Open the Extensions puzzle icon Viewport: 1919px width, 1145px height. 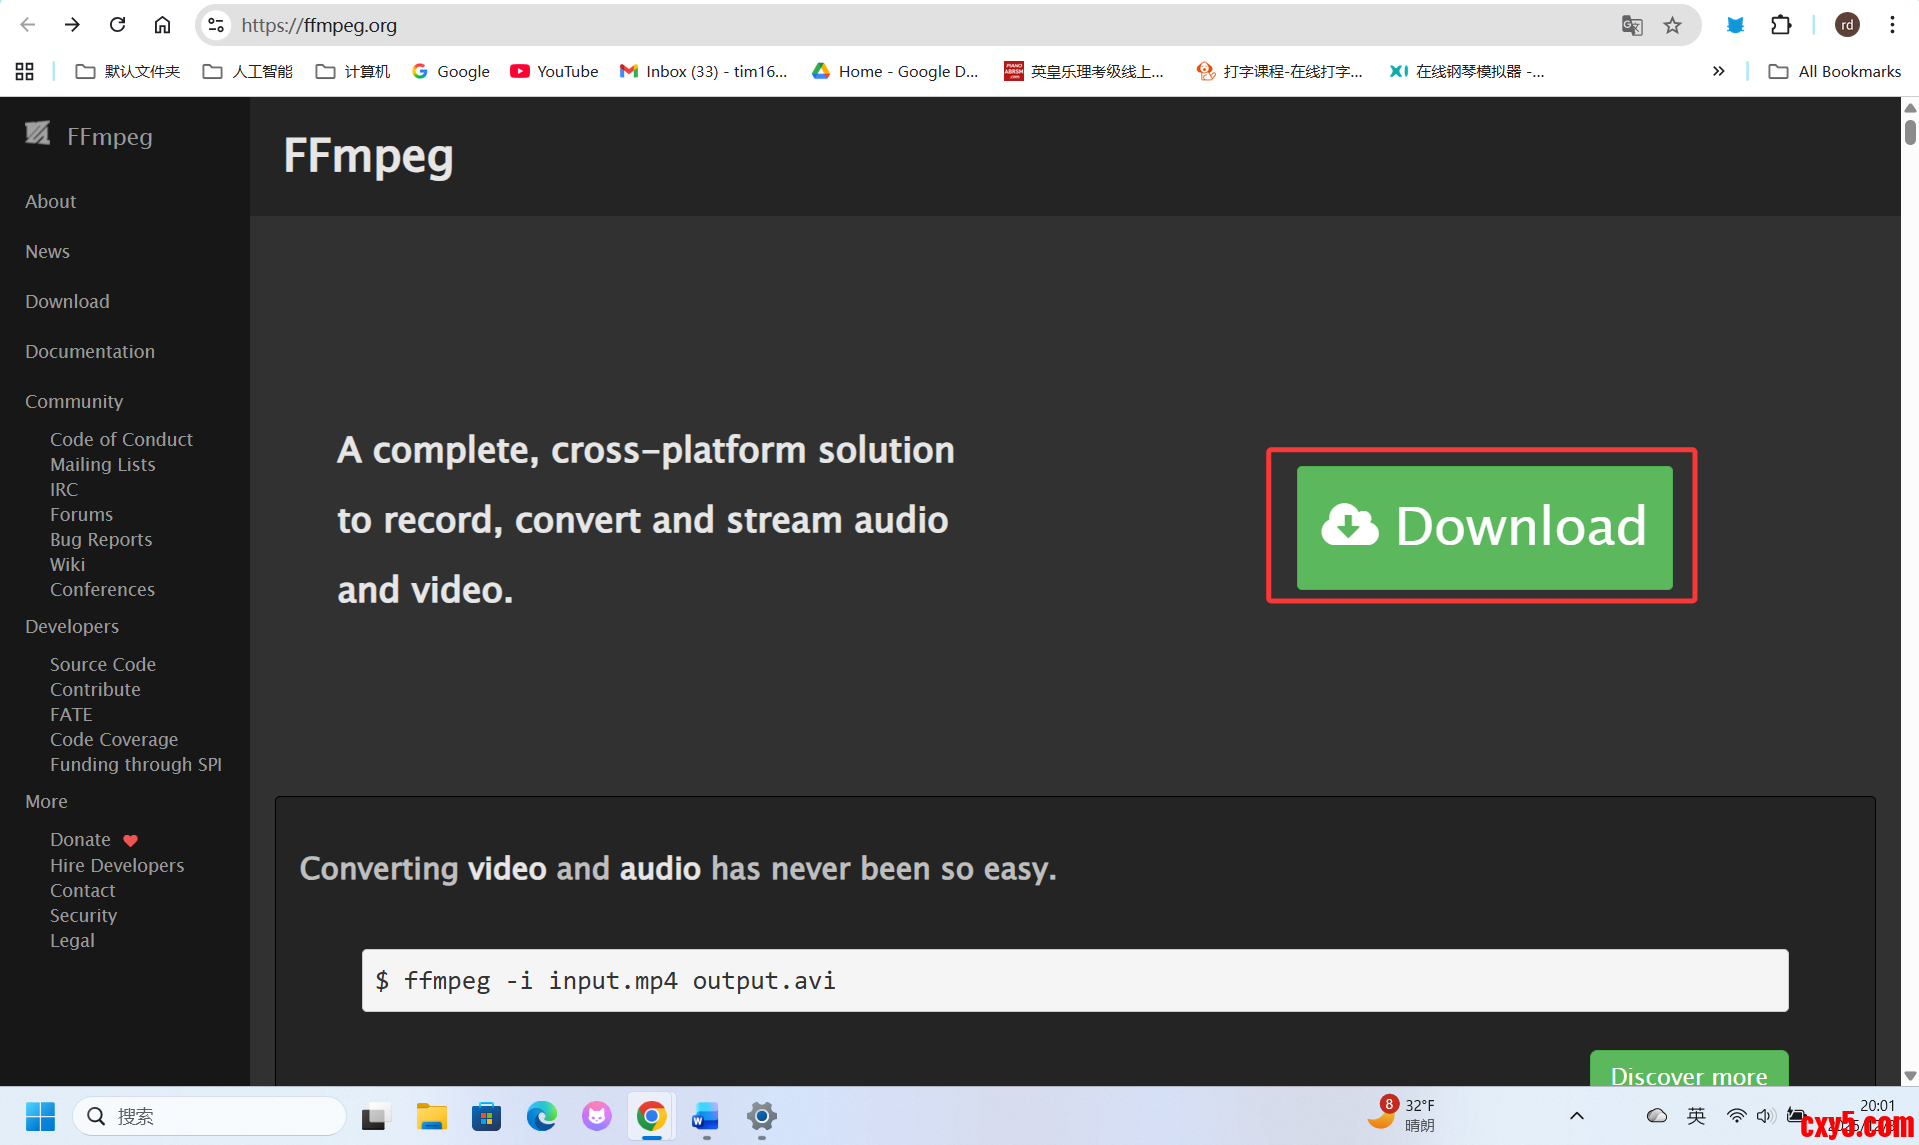(1781, 25)
